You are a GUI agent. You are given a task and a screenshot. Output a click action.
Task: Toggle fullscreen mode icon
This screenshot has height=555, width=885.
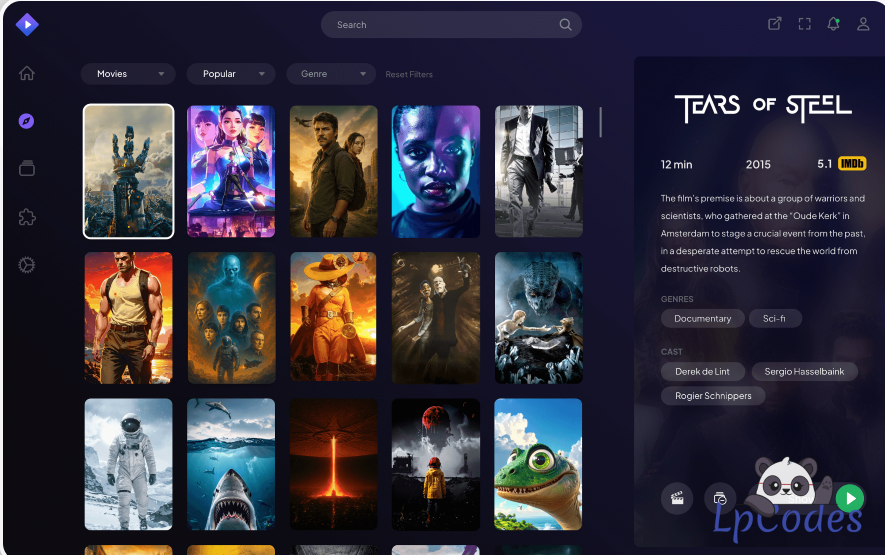pos(804,24)
